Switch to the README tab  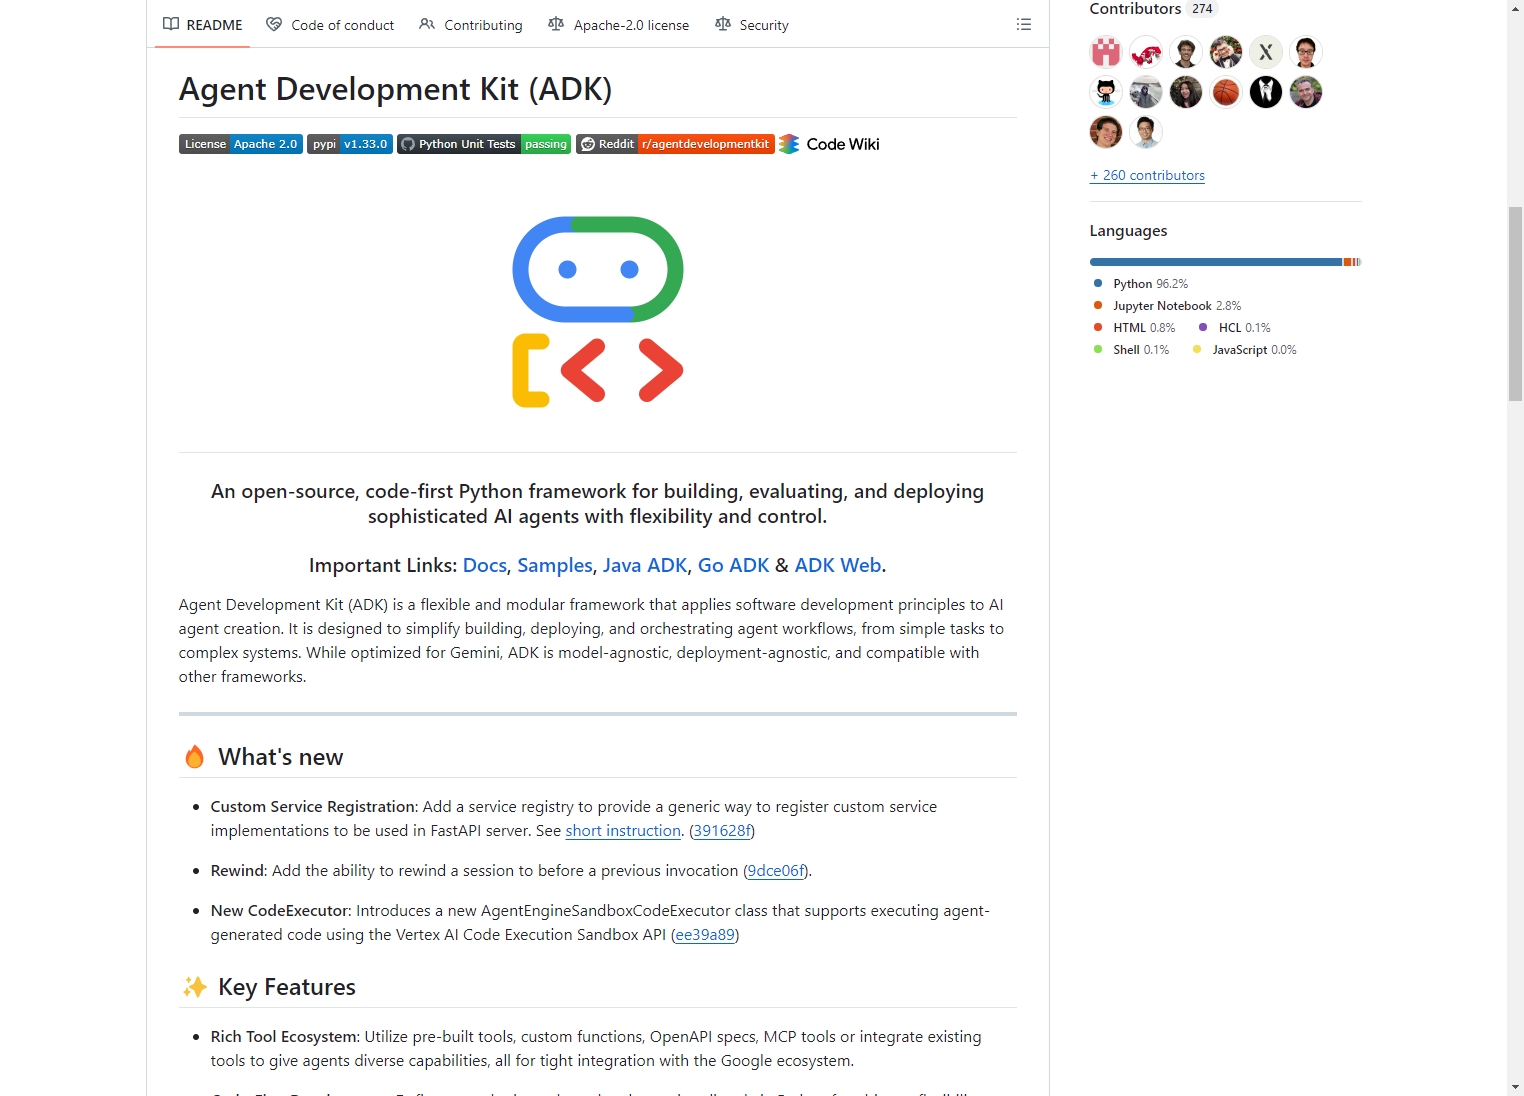click(203, 25)
